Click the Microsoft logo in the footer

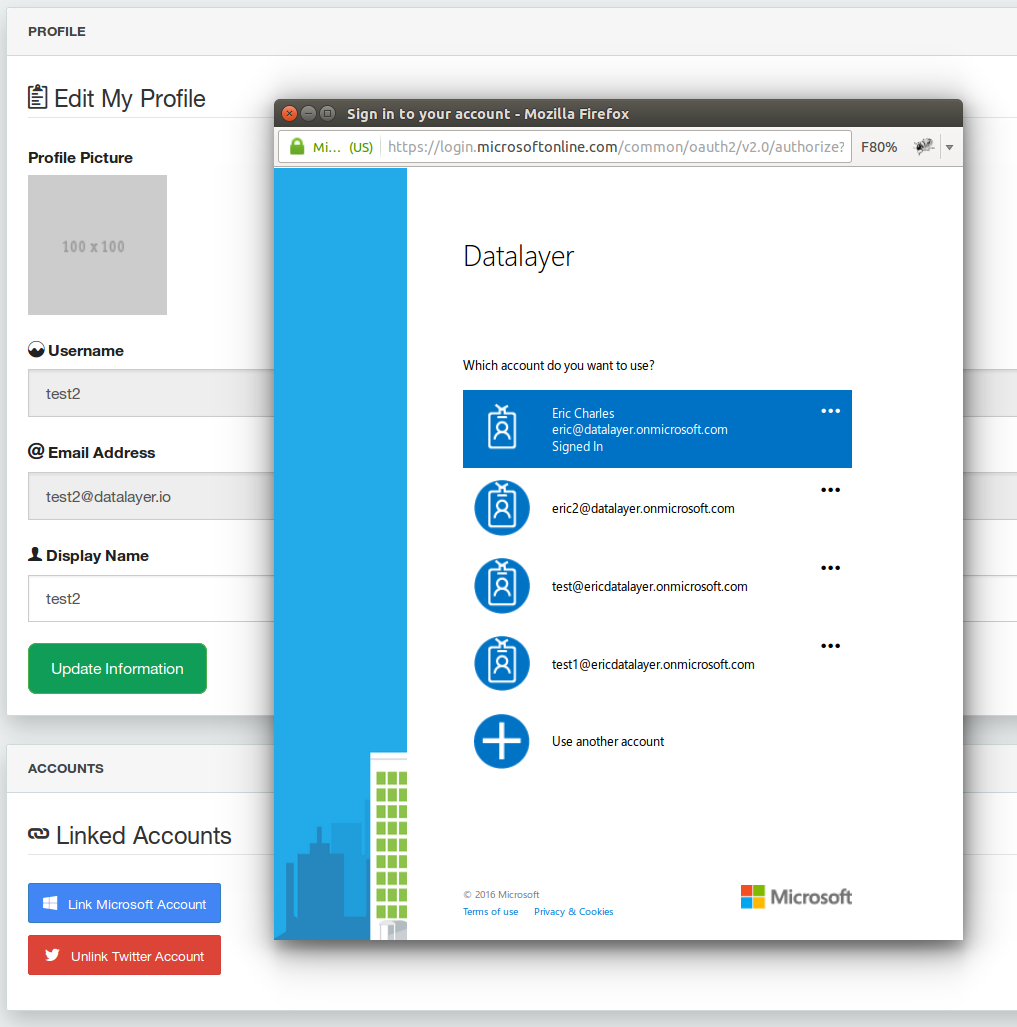(x=796, y=897)
